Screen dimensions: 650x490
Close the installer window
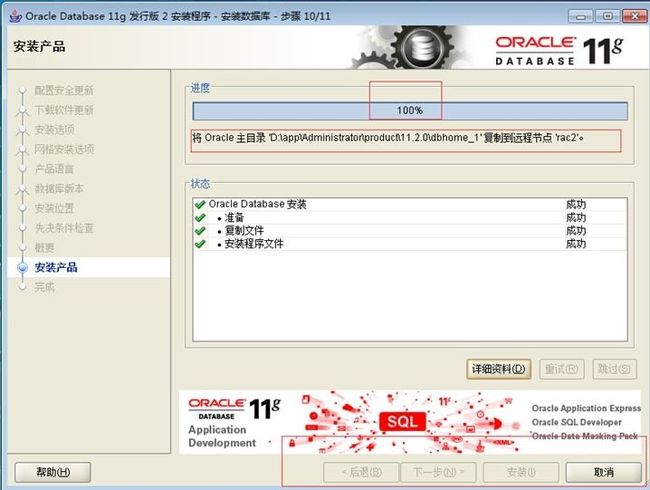(x=634, y=16)
